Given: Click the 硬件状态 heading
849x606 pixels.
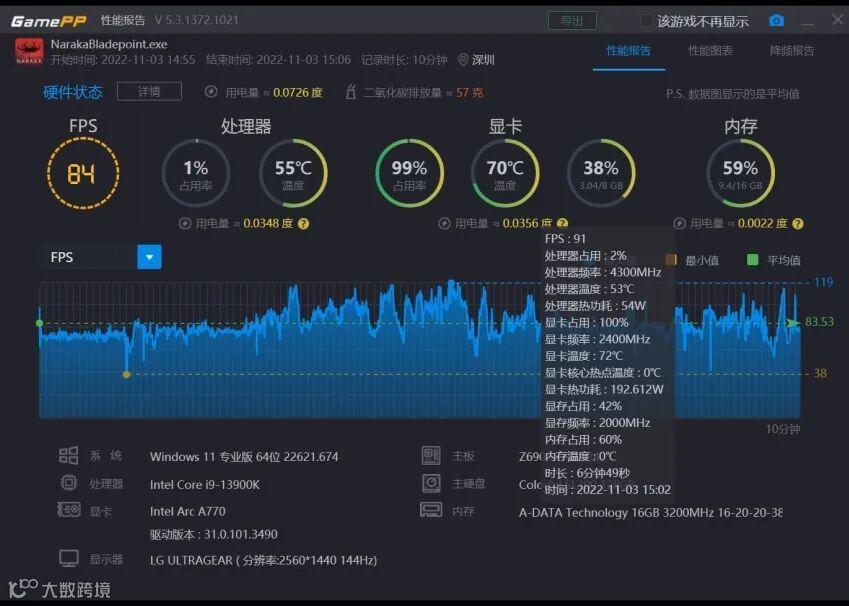Looking at the screenshot, I should 73,92.
